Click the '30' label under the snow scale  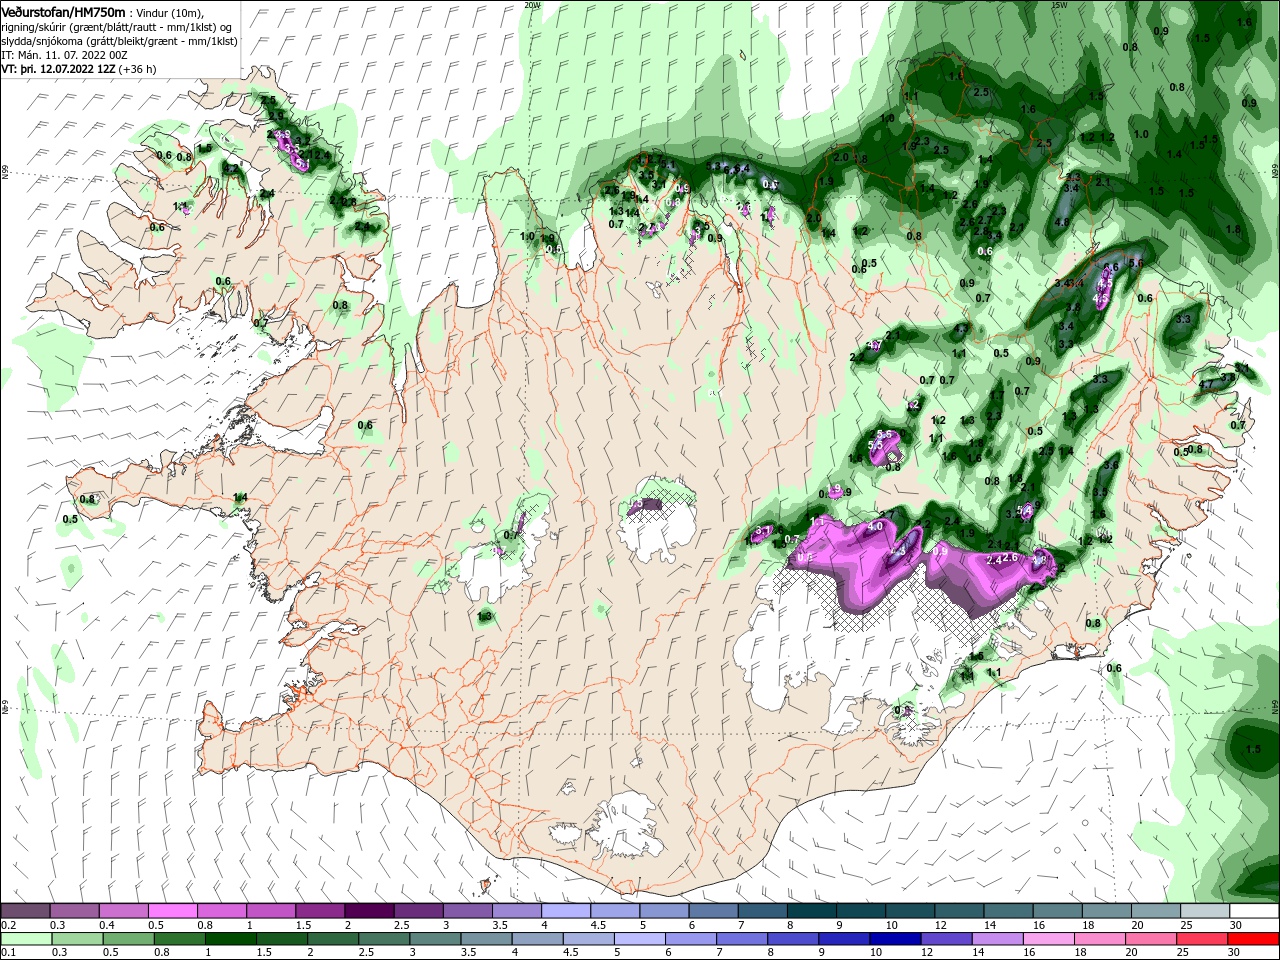[1237, 925]
